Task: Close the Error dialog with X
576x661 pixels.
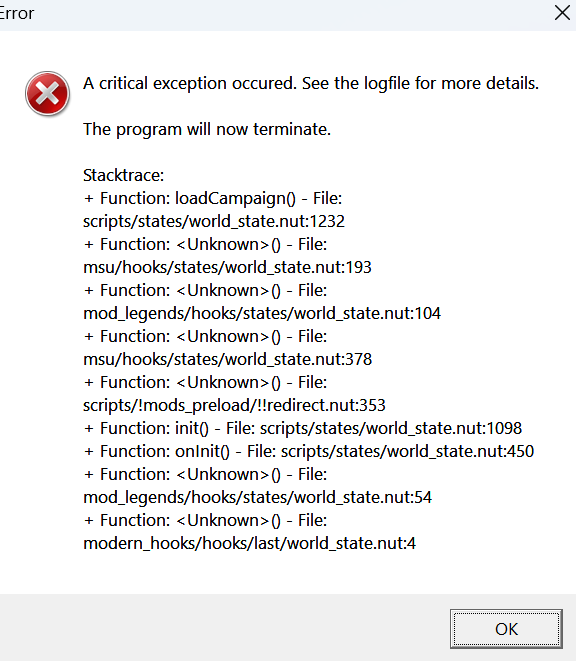Action: click(562, 13)
